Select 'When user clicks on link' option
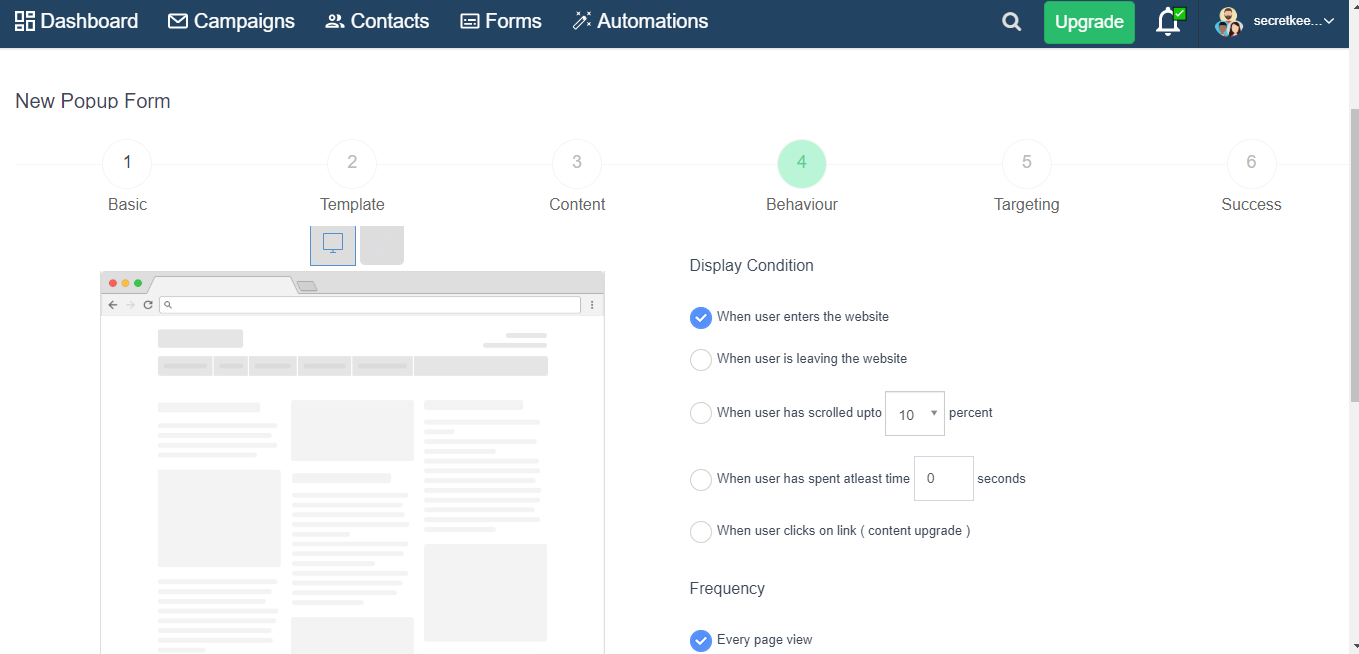The height and width of the screenshot is (654, 1359). tap(701, 532)
